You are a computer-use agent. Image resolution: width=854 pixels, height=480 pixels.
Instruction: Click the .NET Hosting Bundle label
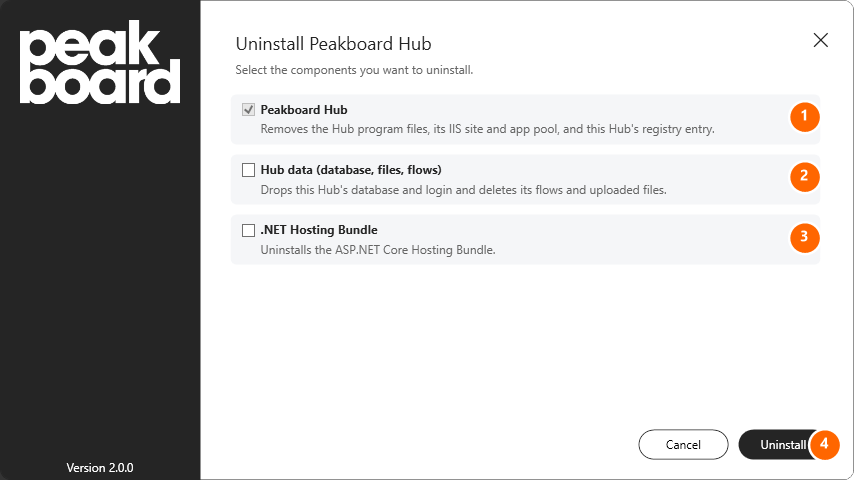[319, 230]
